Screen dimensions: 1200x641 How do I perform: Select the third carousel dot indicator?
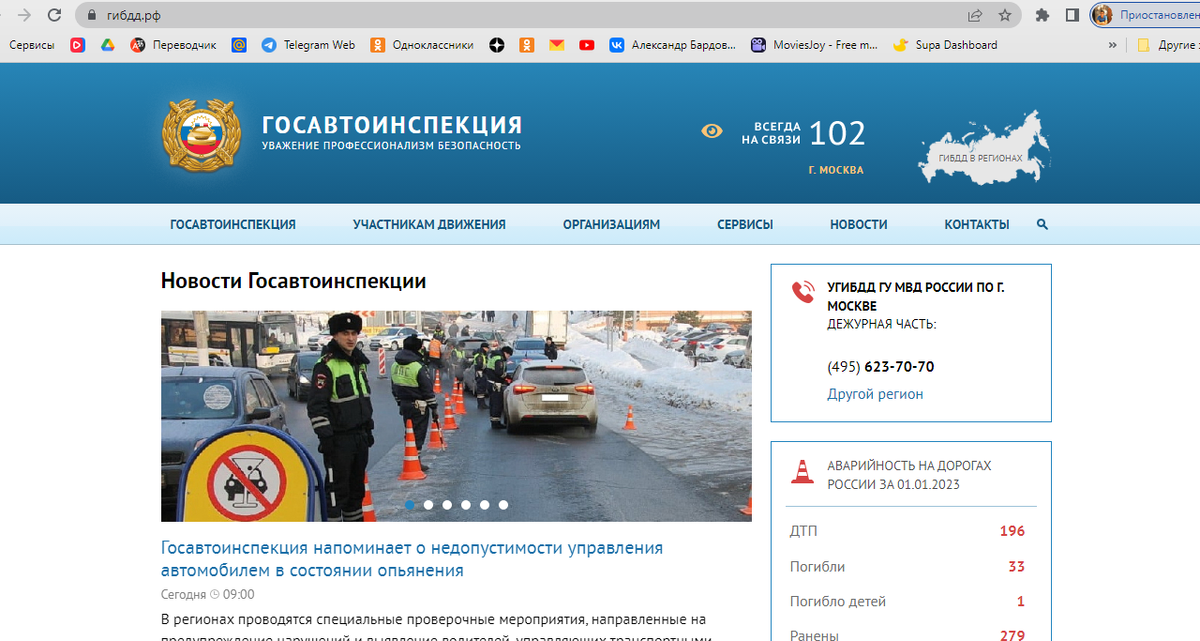pyautogui.click(x=447, y=505)
